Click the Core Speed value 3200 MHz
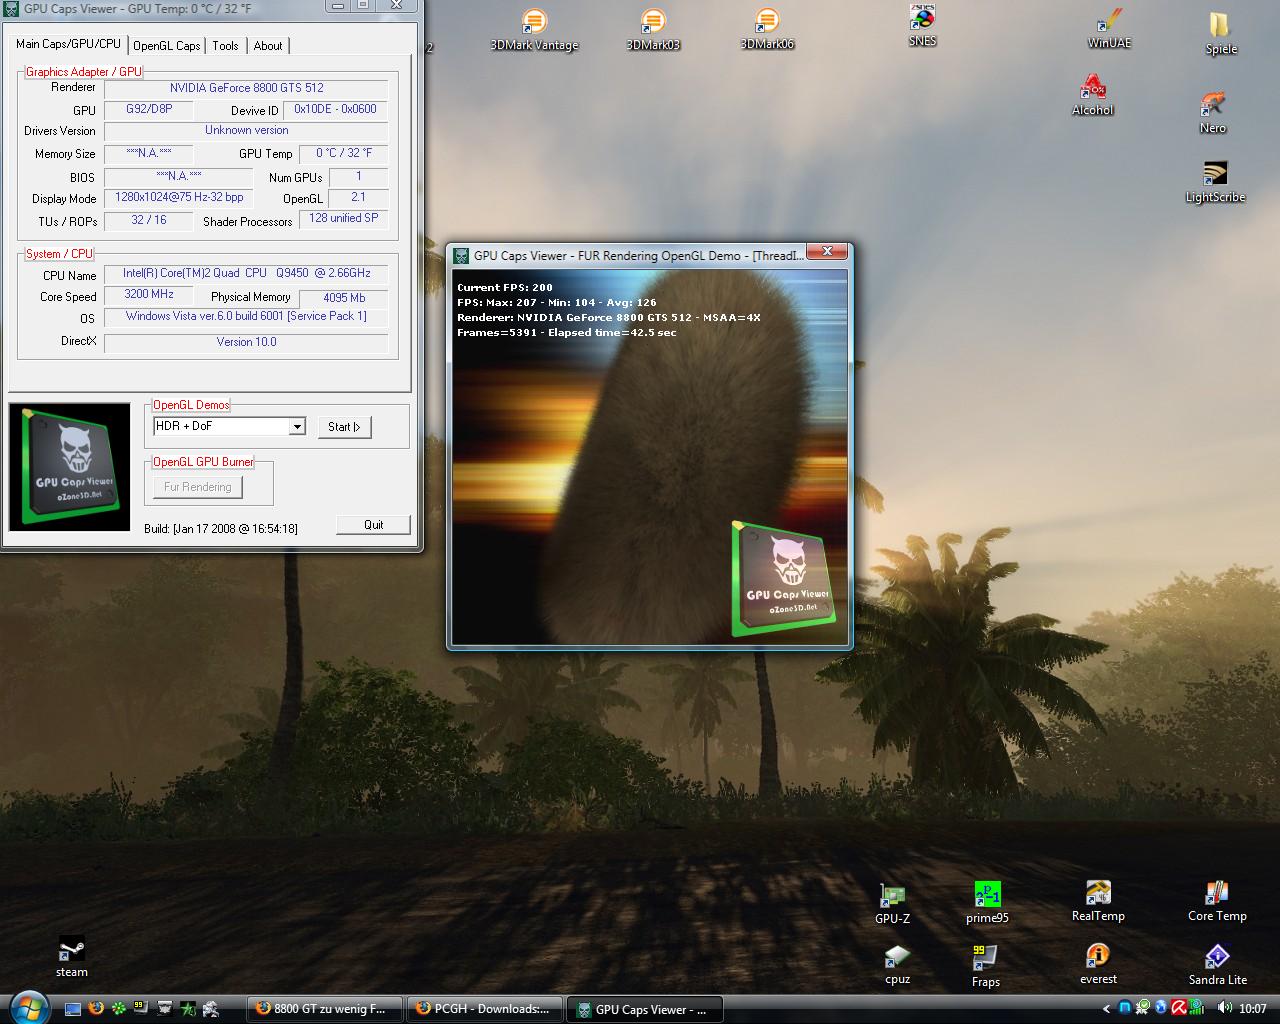 tap(149, 295)
